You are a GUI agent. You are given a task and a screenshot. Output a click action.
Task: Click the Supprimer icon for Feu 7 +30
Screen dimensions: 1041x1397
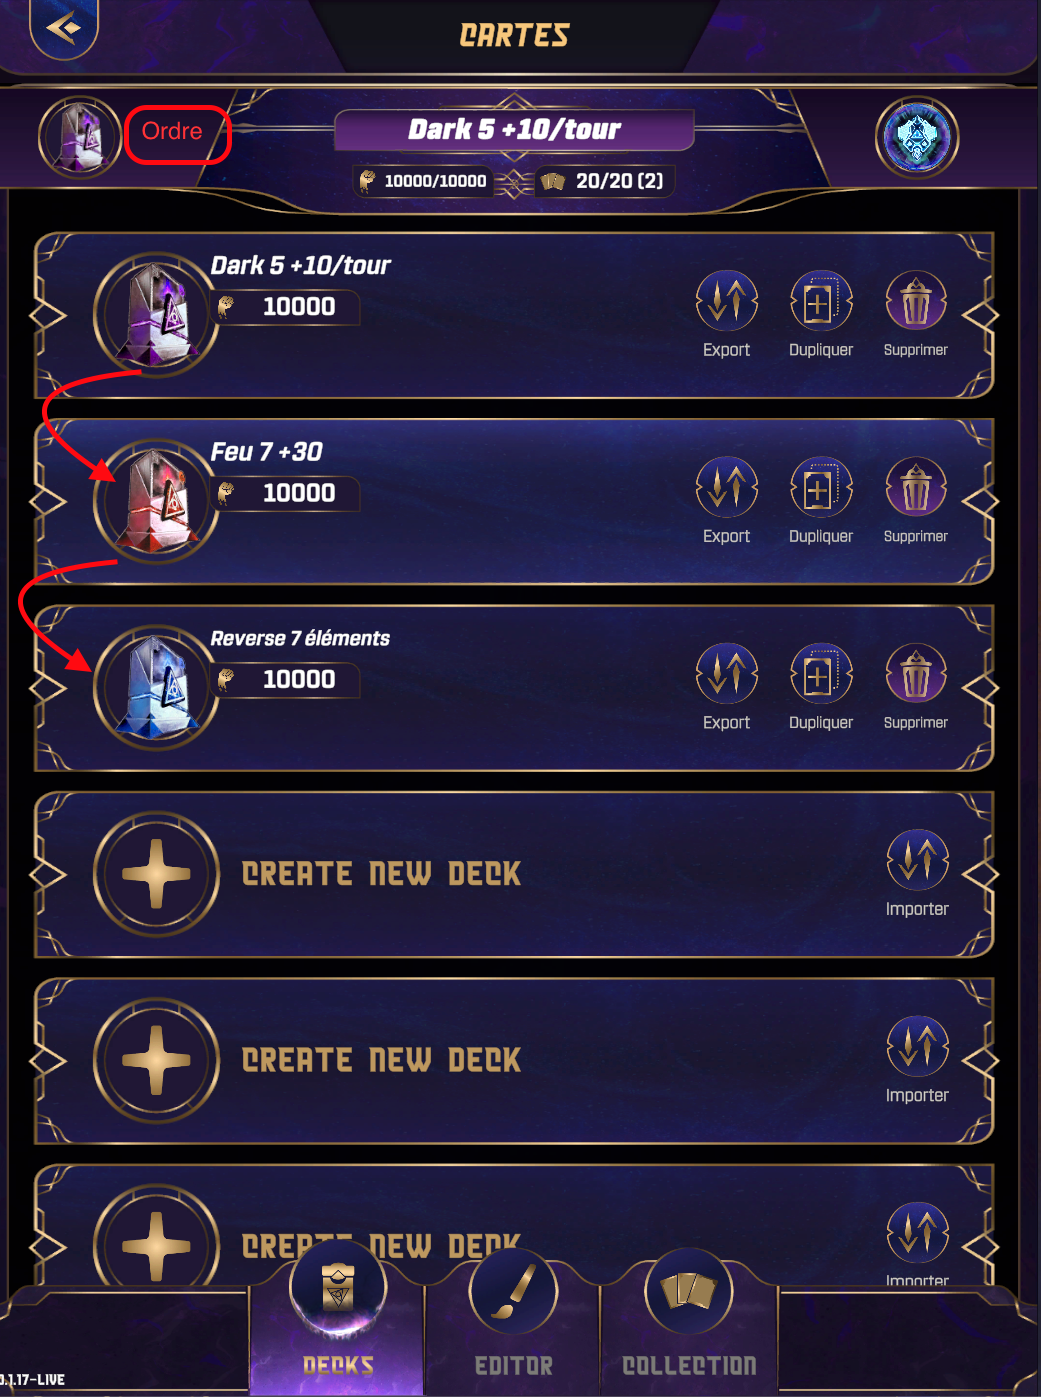pos(916,487)
